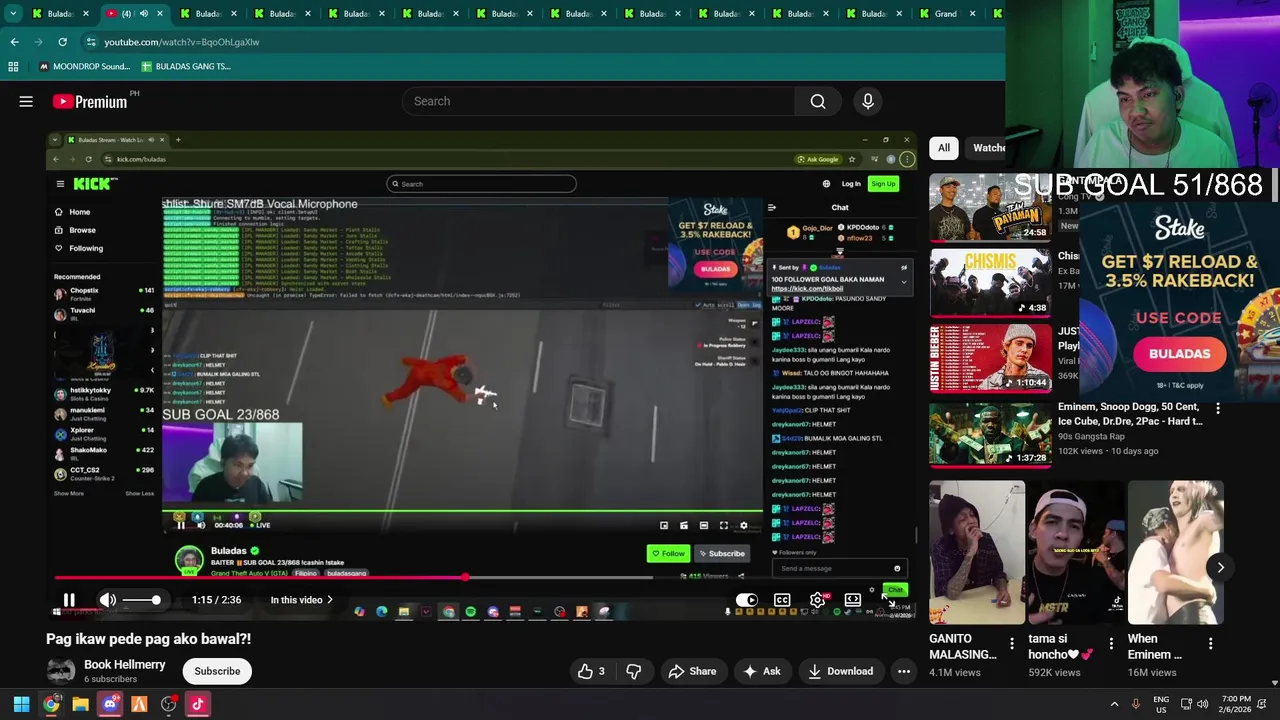This screenshot has height=720, width=1280.
Task: Expand In this video chapters
Action: coord(301,600)
